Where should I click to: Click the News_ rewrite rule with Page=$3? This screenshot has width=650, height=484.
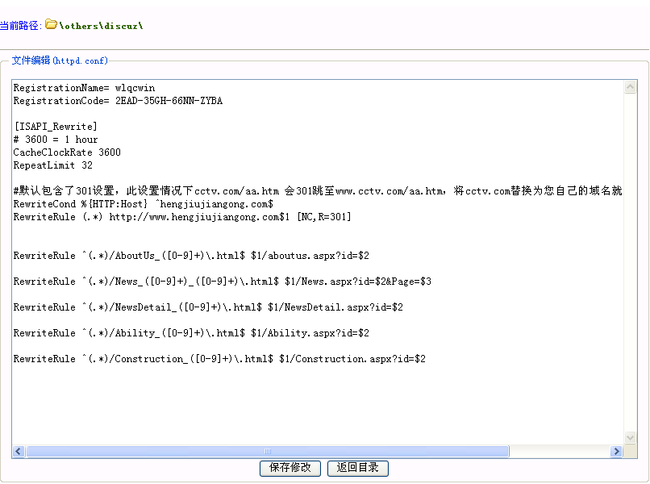(x=222, y=281)
